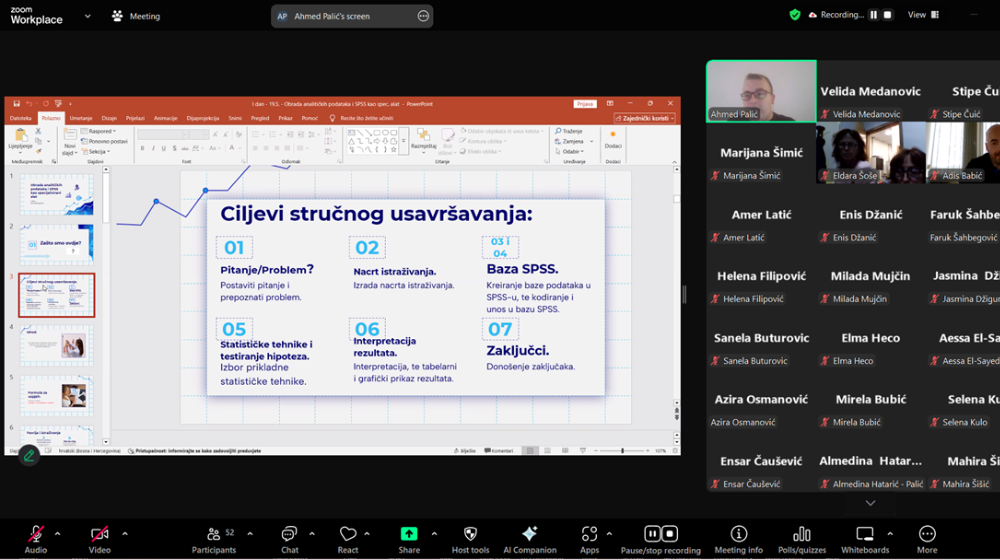Adjust the PowerPoint zoom slider

click(x=622, y=450)
